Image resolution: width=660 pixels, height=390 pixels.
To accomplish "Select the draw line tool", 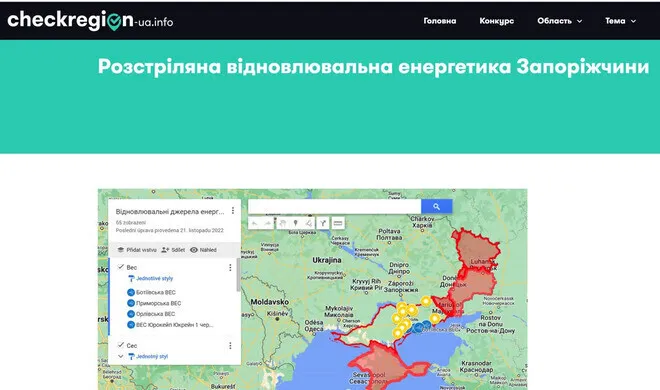I will pos(309,223).
